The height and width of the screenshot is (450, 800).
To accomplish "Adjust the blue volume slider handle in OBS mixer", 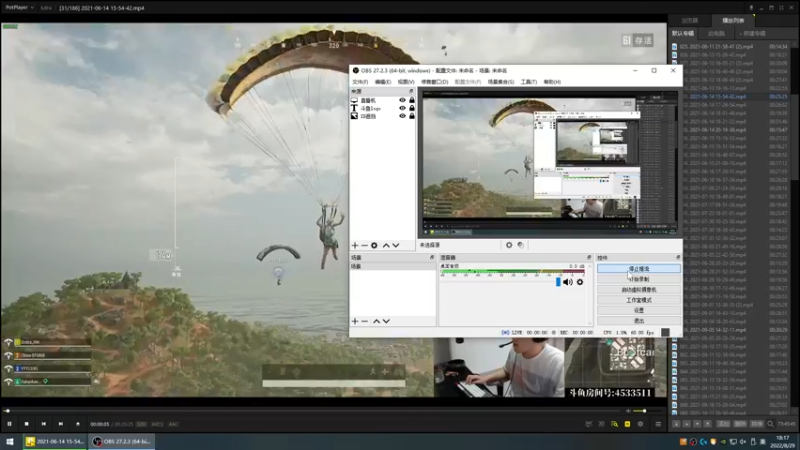I will (558, 282).
